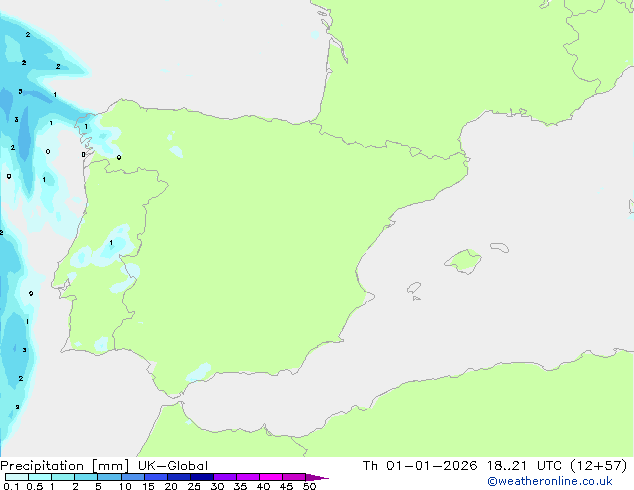Click the "(12+57)" forecast run text

click(598, 466)
